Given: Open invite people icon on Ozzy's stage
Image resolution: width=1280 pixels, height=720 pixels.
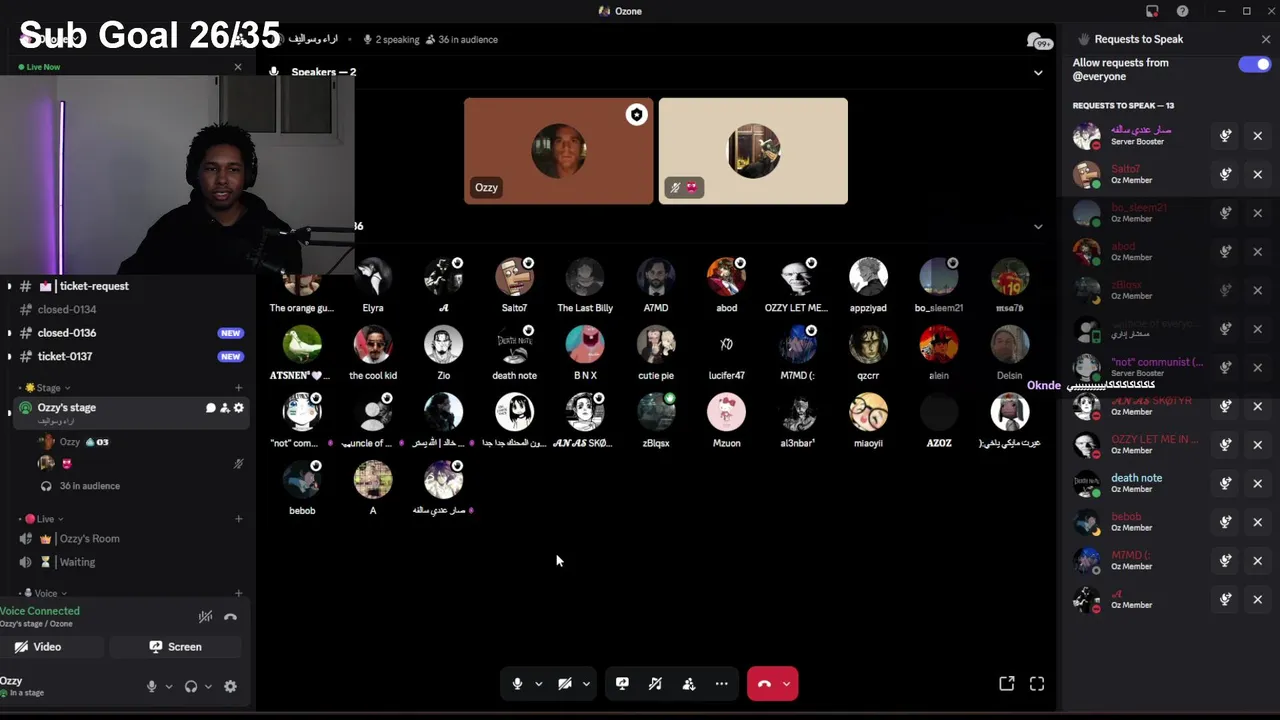Looking at the screenshot, I should click(224, 408).
